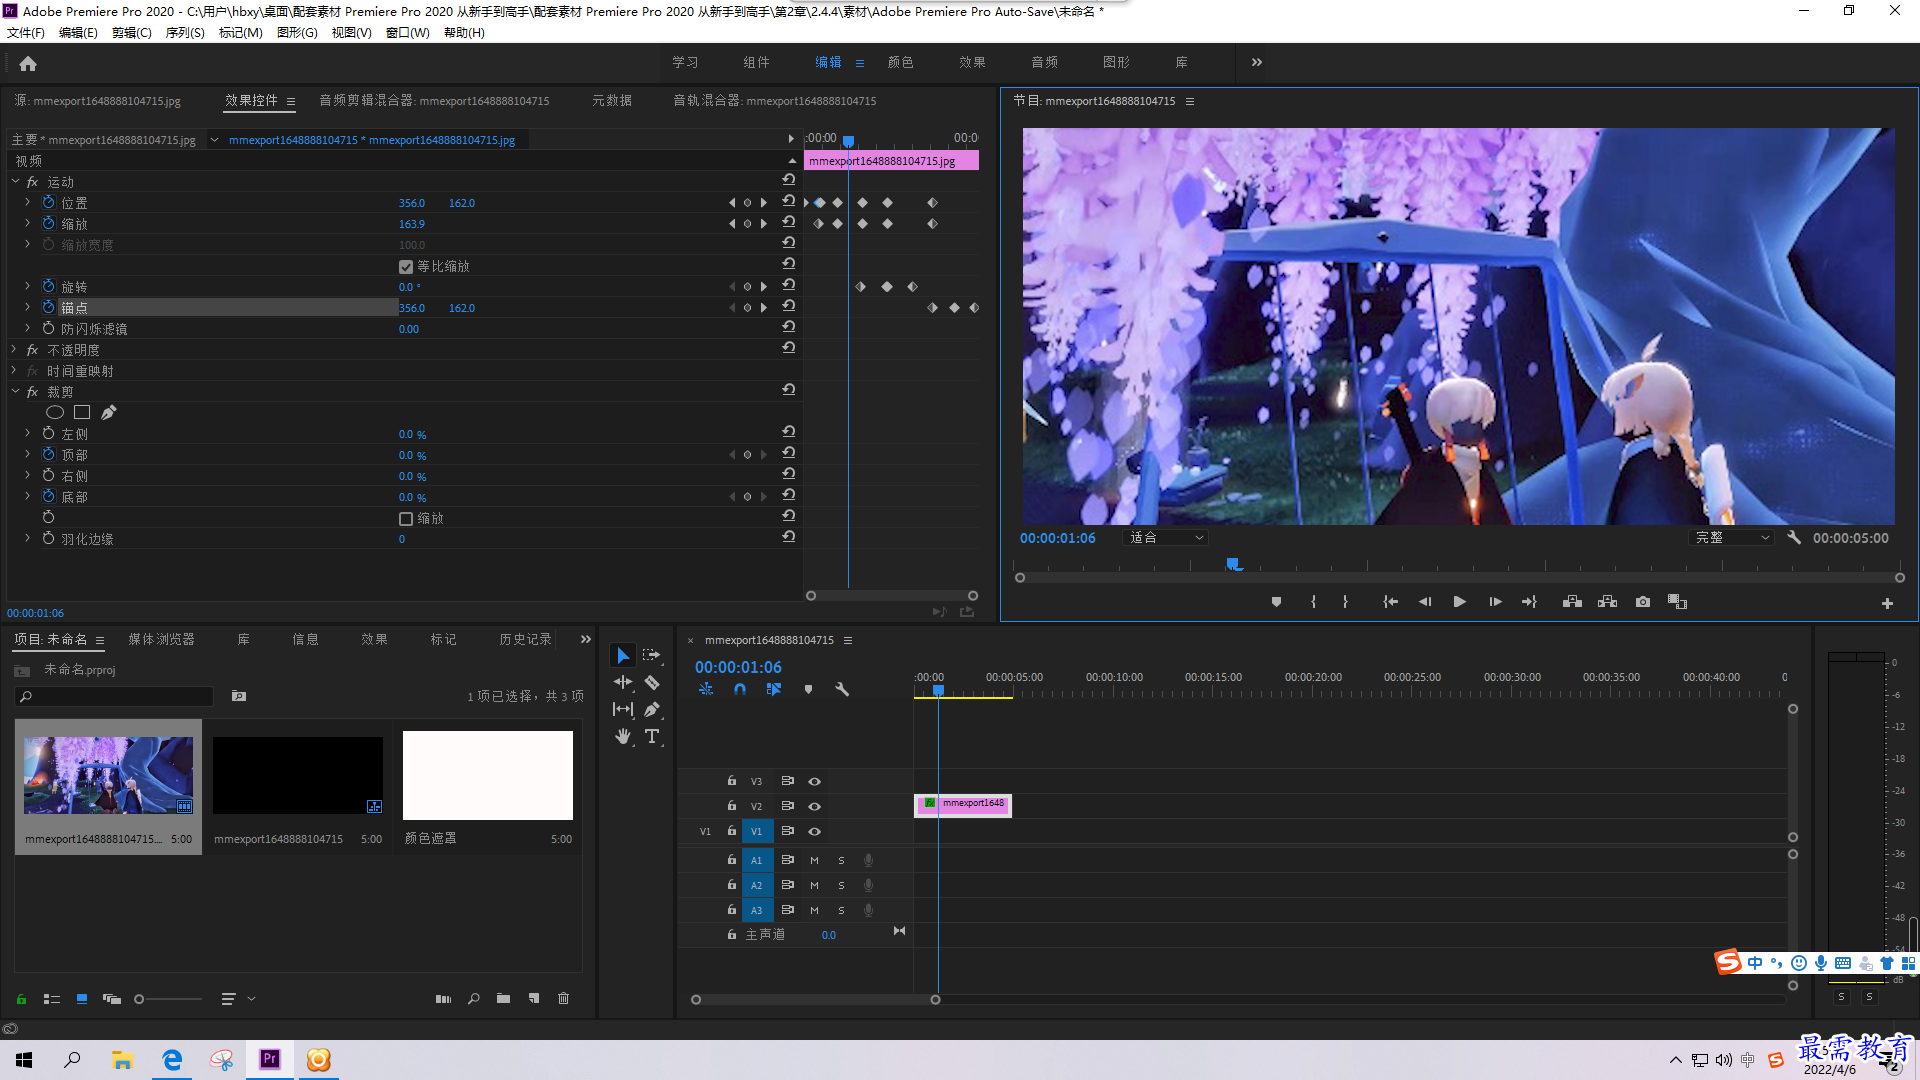
Task: Add marker in timeline panel
Action: pos(808,689)
